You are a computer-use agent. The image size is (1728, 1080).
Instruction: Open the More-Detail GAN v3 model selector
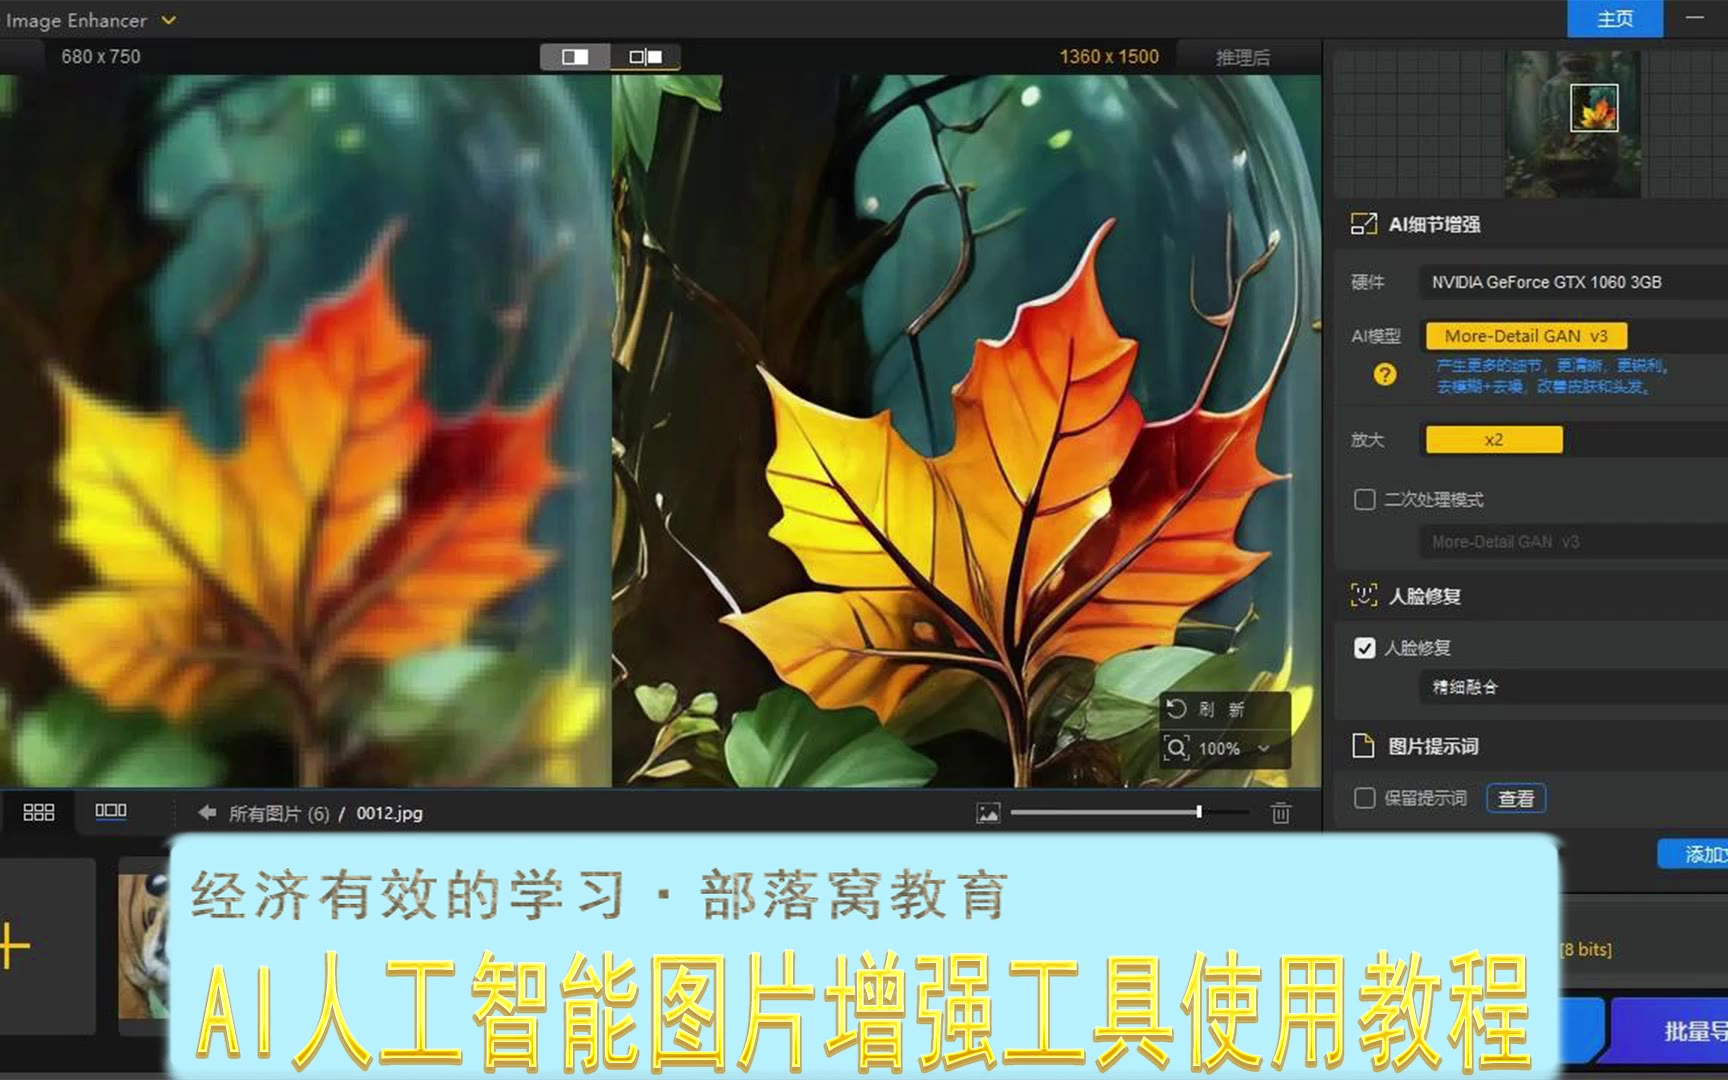click(x=1526, y=336)
